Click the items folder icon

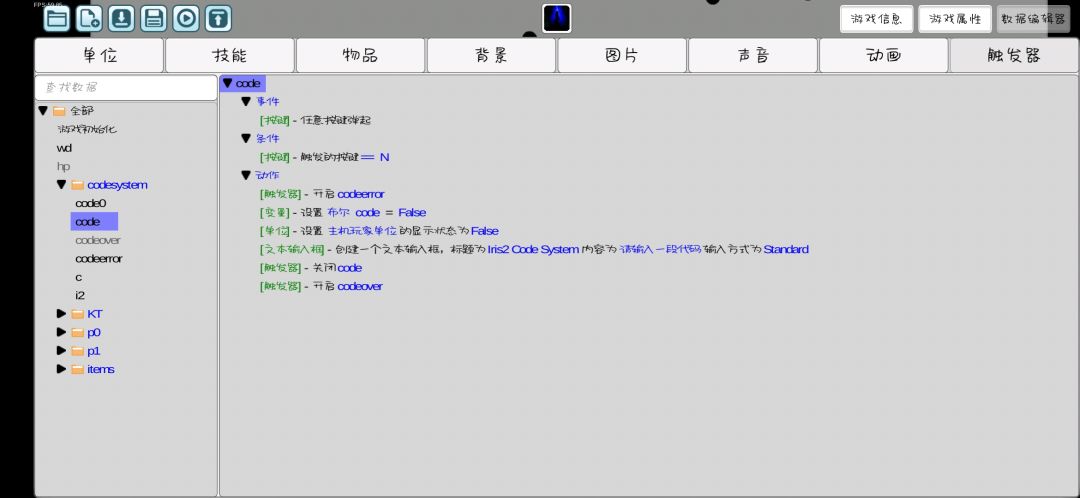point(77,369)
